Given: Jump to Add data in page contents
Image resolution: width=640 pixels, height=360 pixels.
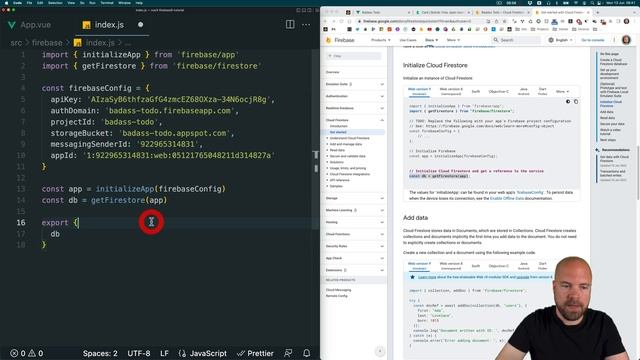Looking at the screenshot, I should (x=607, y=112).
